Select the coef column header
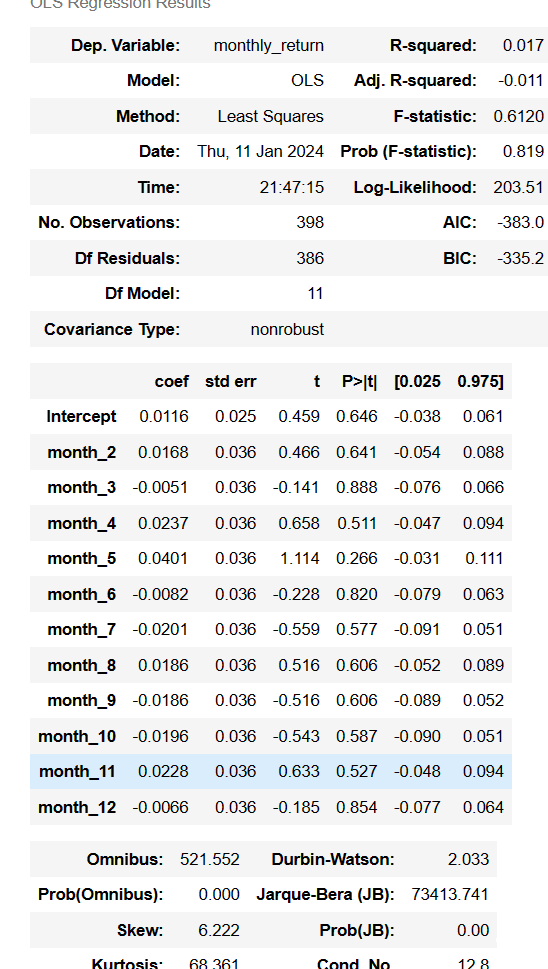This screenshot has width=548, height=969. click(x=172, y=381)
